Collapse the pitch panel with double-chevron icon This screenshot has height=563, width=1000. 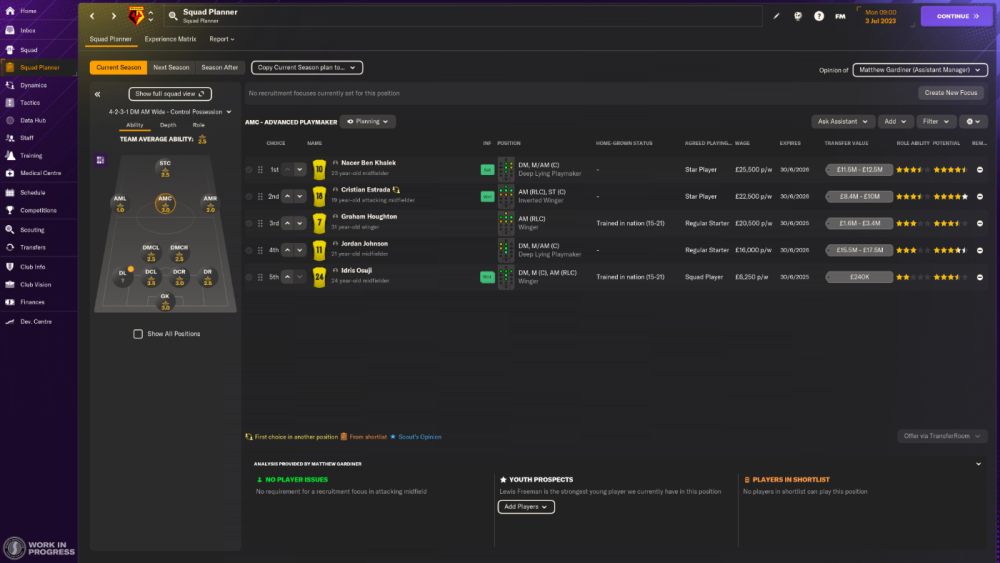click(x=98, y=94)
